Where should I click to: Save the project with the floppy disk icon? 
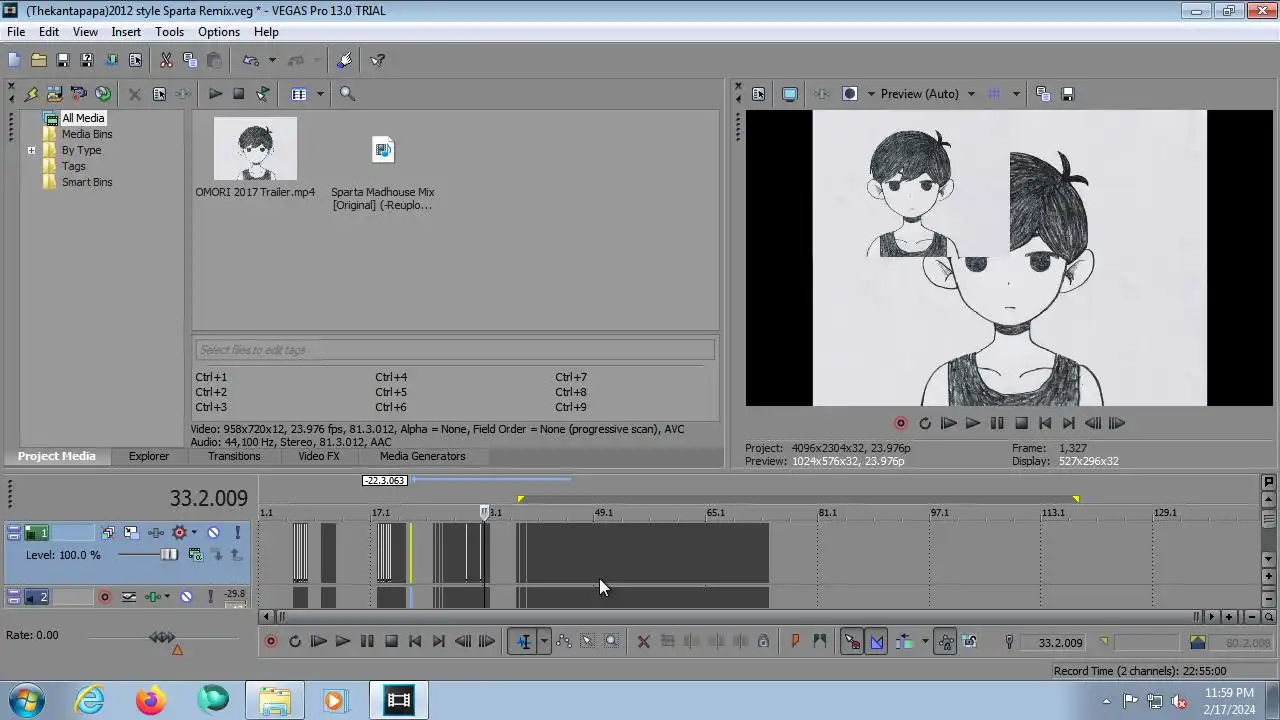pos(62,60)
